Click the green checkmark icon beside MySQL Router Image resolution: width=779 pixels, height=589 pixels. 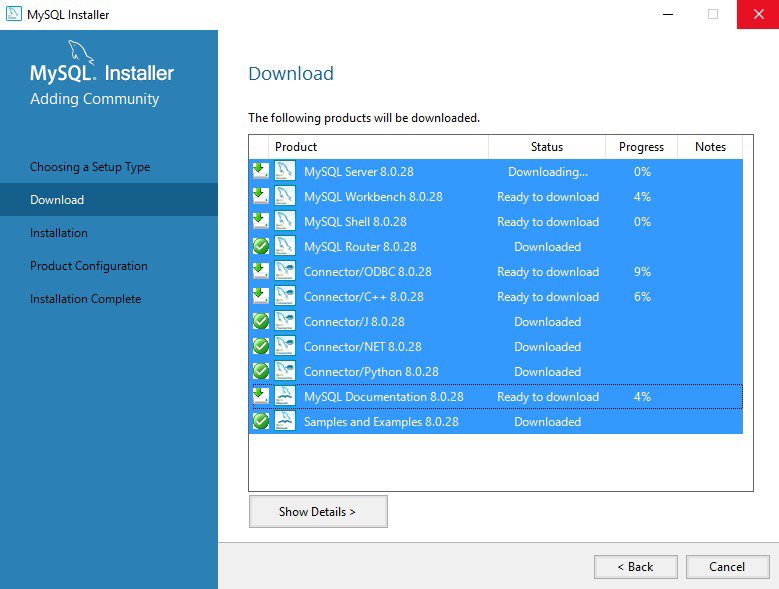tap(260, 246)
